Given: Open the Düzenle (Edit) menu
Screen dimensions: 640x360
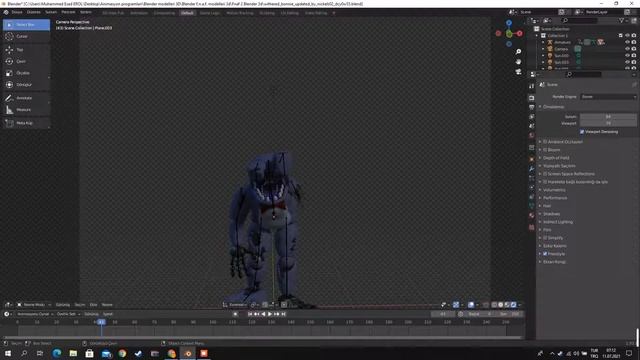Looking at the screenshot, I should (33, 12).
